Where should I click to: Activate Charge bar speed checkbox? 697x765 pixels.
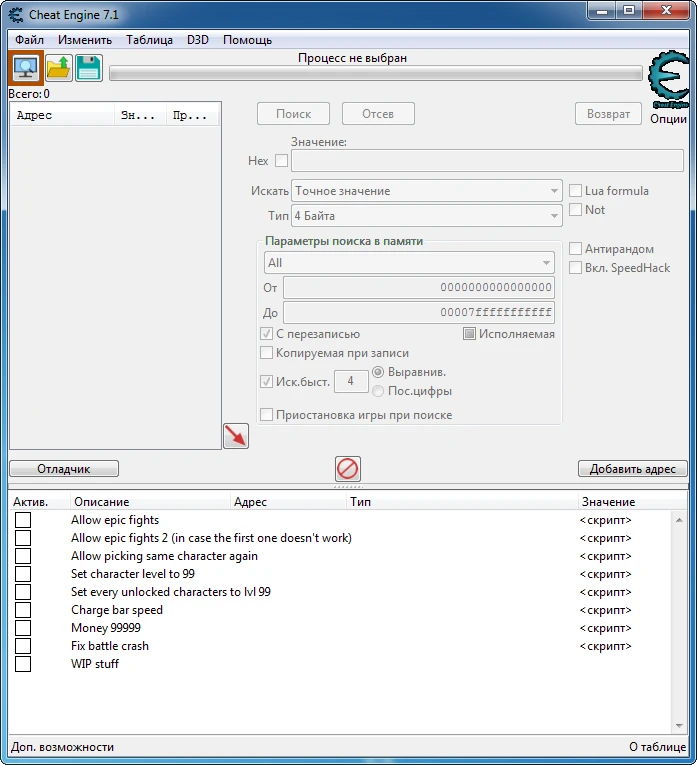23,610
